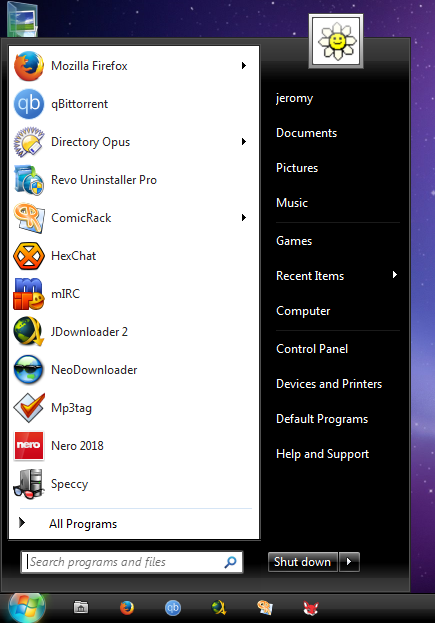Viewport: 435px width, 623px height.
Task: Open the ComicRack program icon
Action: (x=29, y=218)
